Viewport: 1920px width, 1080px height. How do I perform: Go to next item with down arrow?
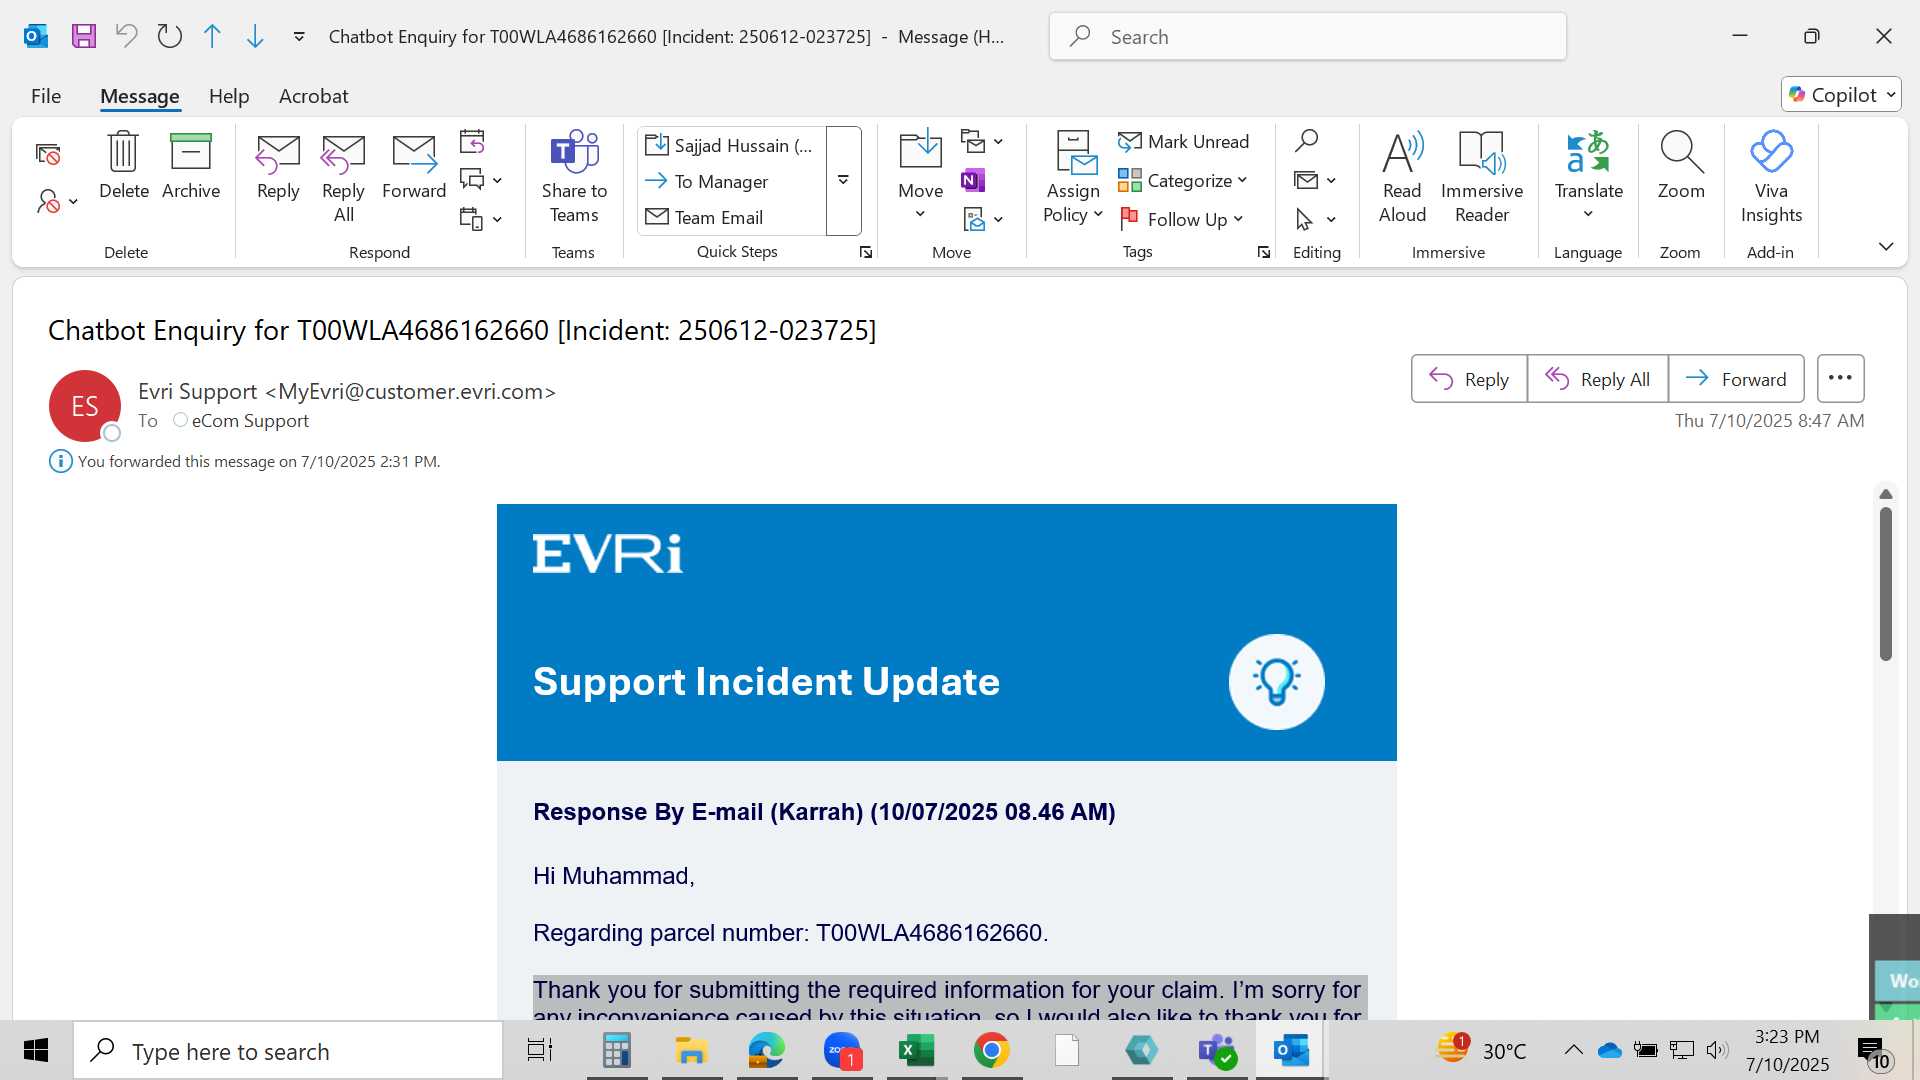point(255,37)
